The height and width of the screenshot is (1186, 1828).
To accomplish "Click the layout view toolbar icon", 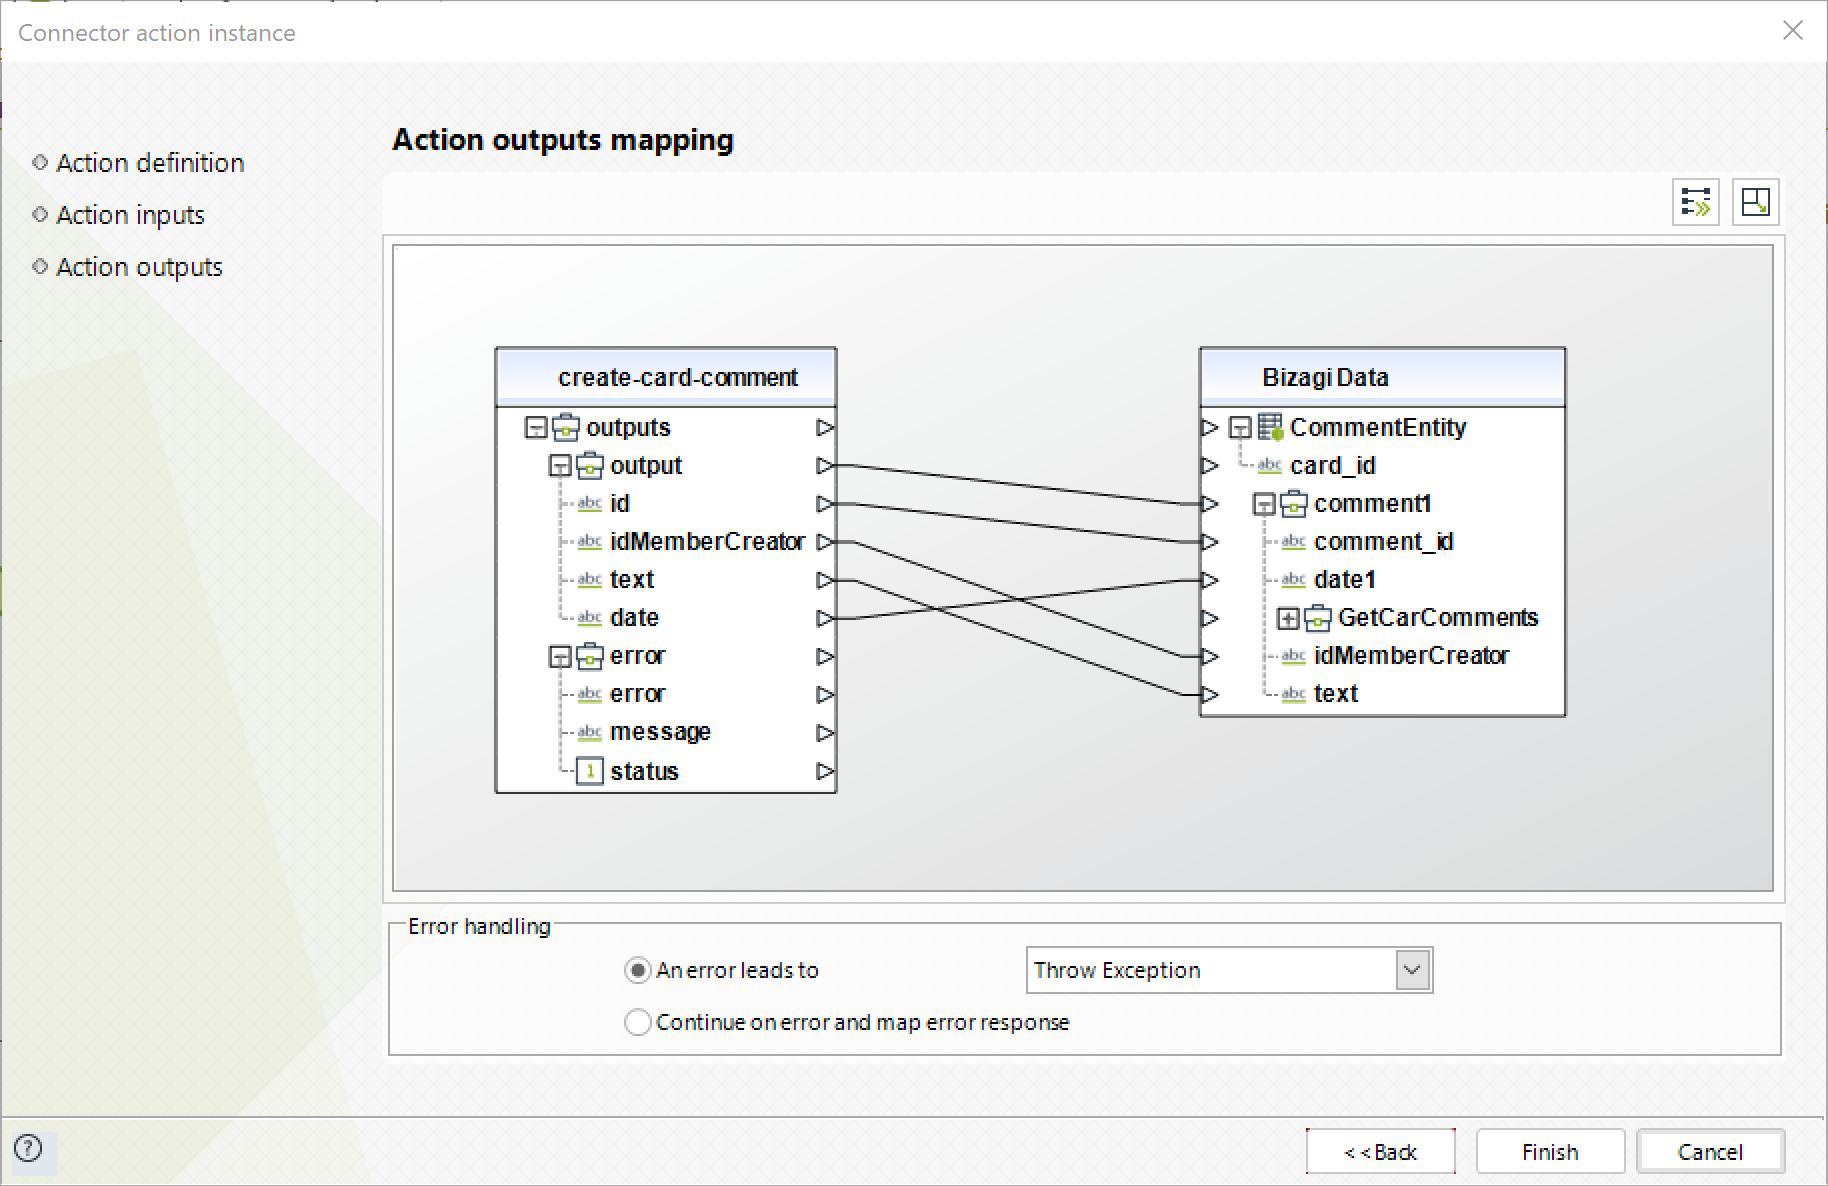I will 1755,202.
